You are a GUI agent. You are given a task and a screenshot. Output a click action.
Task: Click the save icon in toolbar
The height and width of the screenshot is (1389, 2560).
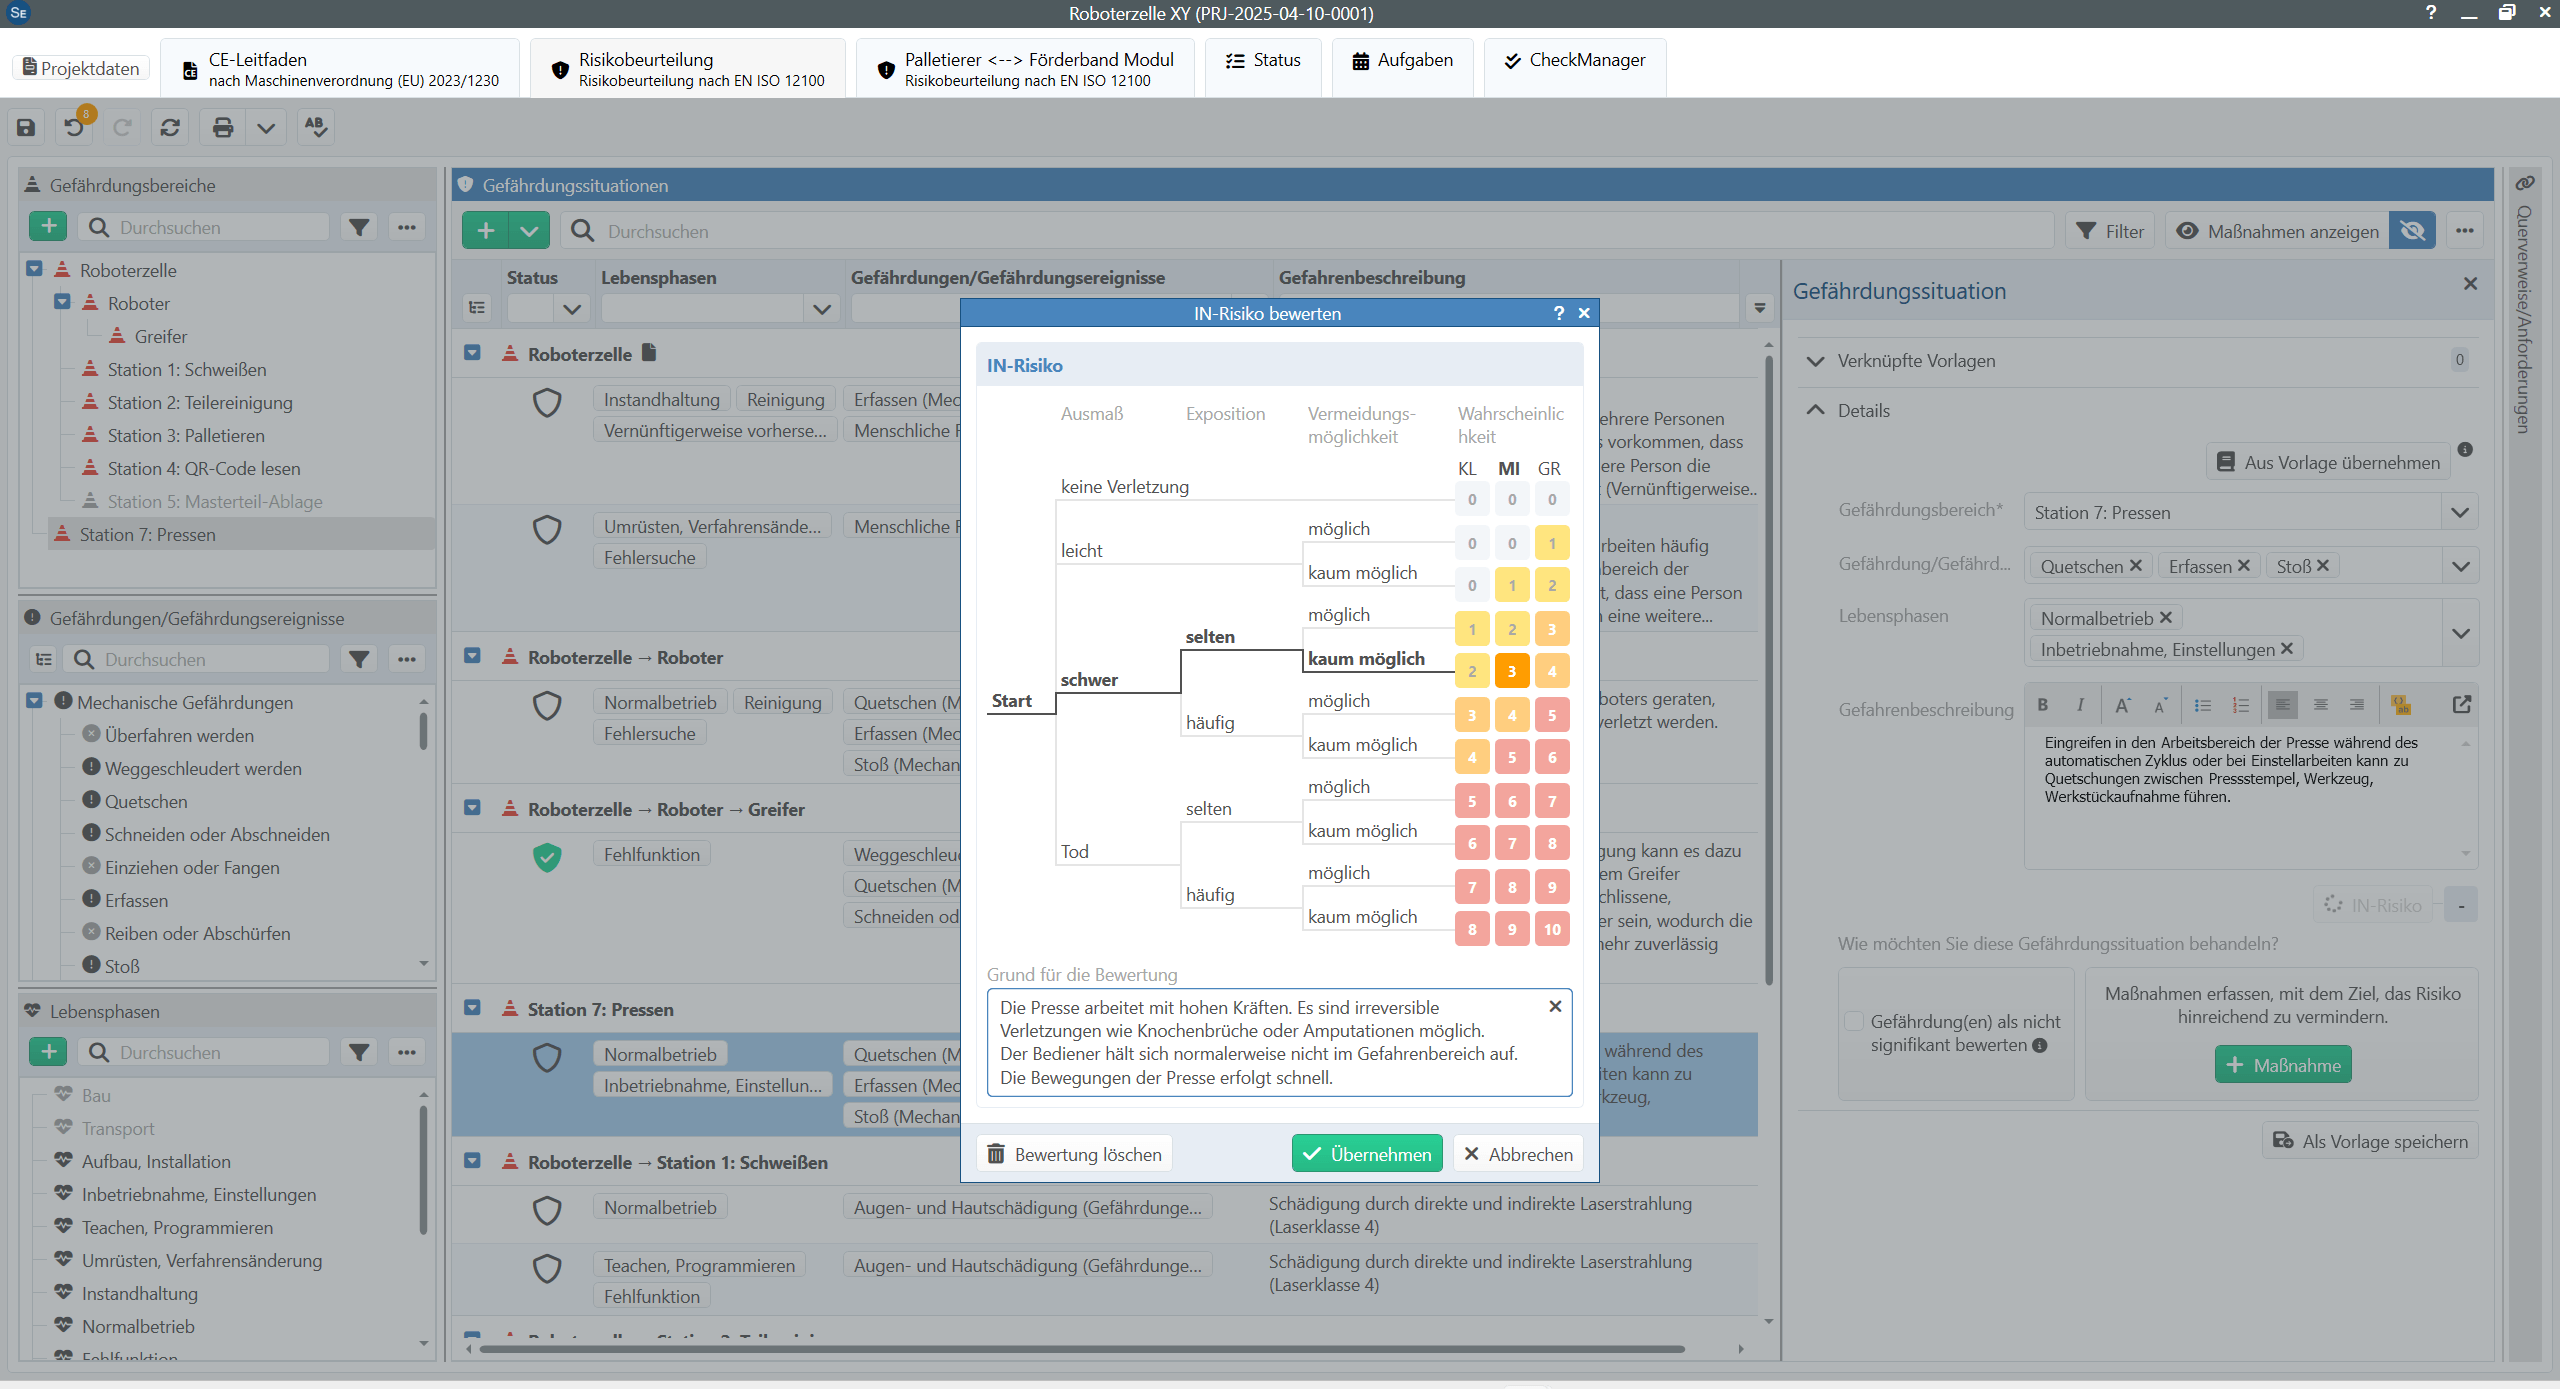pyautogui.click(x=26, y=127)
